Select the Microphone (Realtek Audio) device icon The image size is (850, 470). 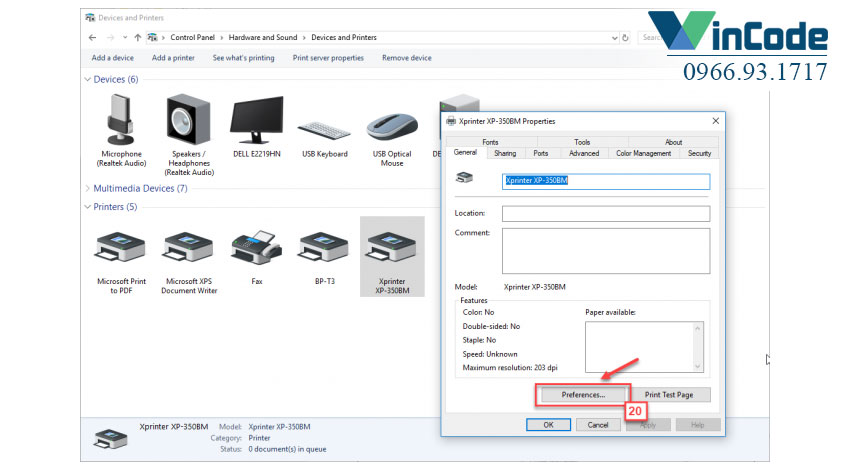pyautogui.click(x=121, y=120)
